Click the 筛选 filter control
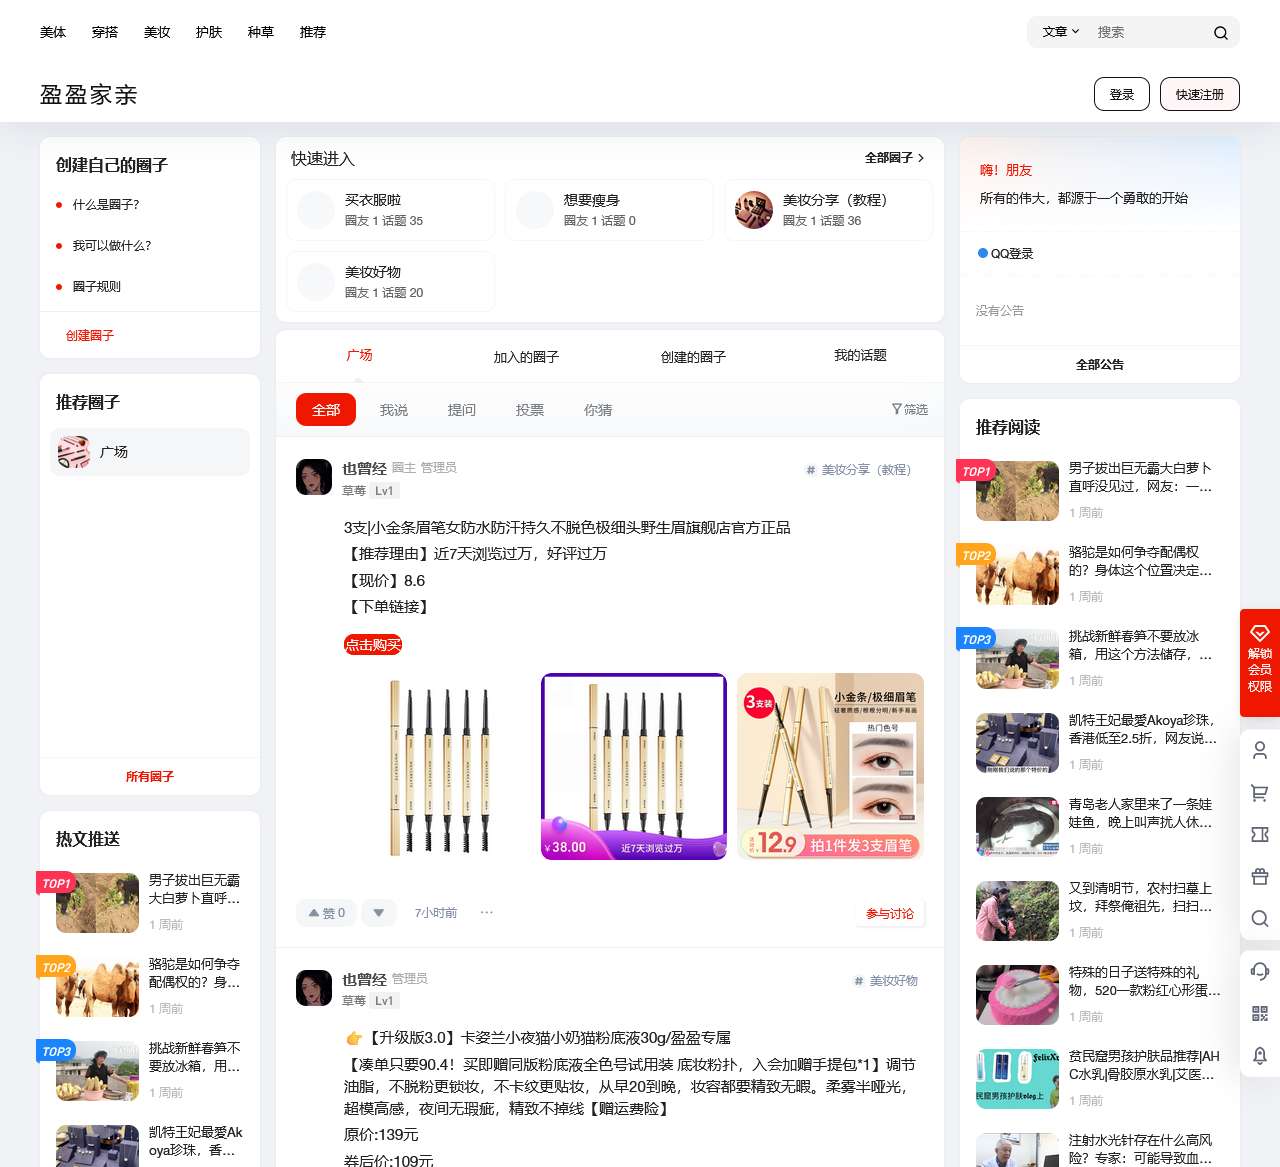The width and height of the screenshot is (1280, 1167). point(908,409)
